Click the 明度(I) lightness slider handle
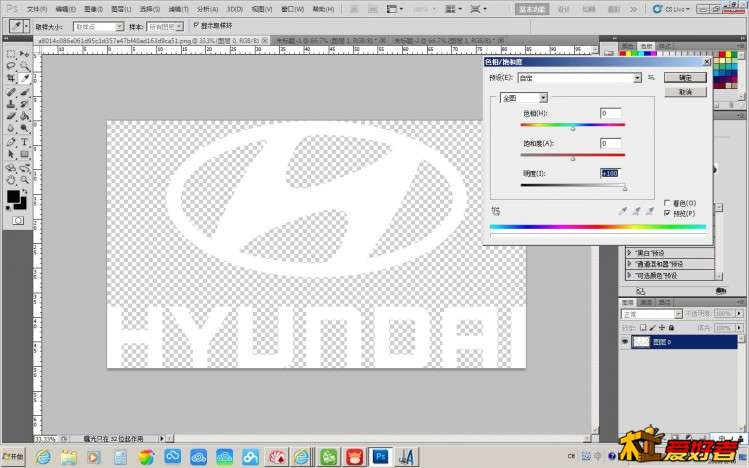The height and width of the screenshot is (468, 749). pos(625,189)
